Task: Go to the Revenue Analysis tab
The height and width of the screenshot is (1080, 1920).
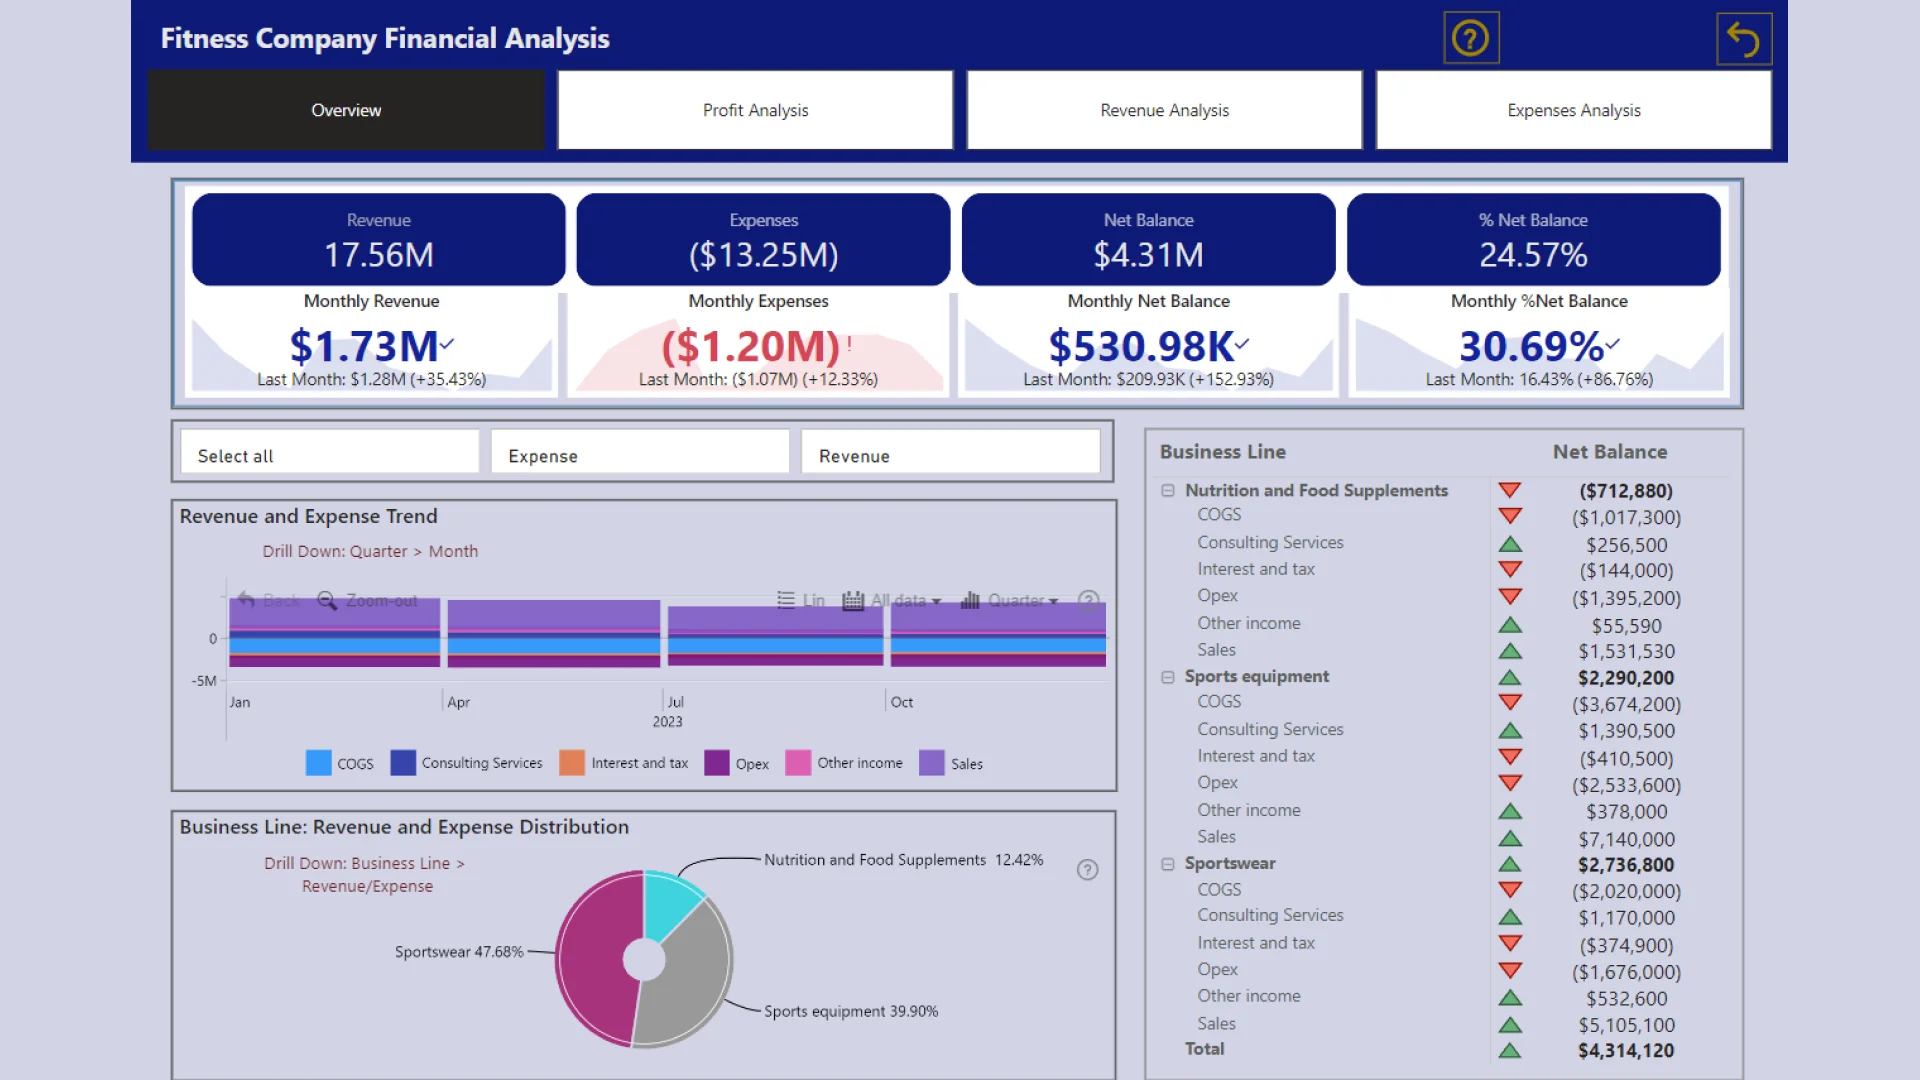Action: click(x=1164, y=110)
